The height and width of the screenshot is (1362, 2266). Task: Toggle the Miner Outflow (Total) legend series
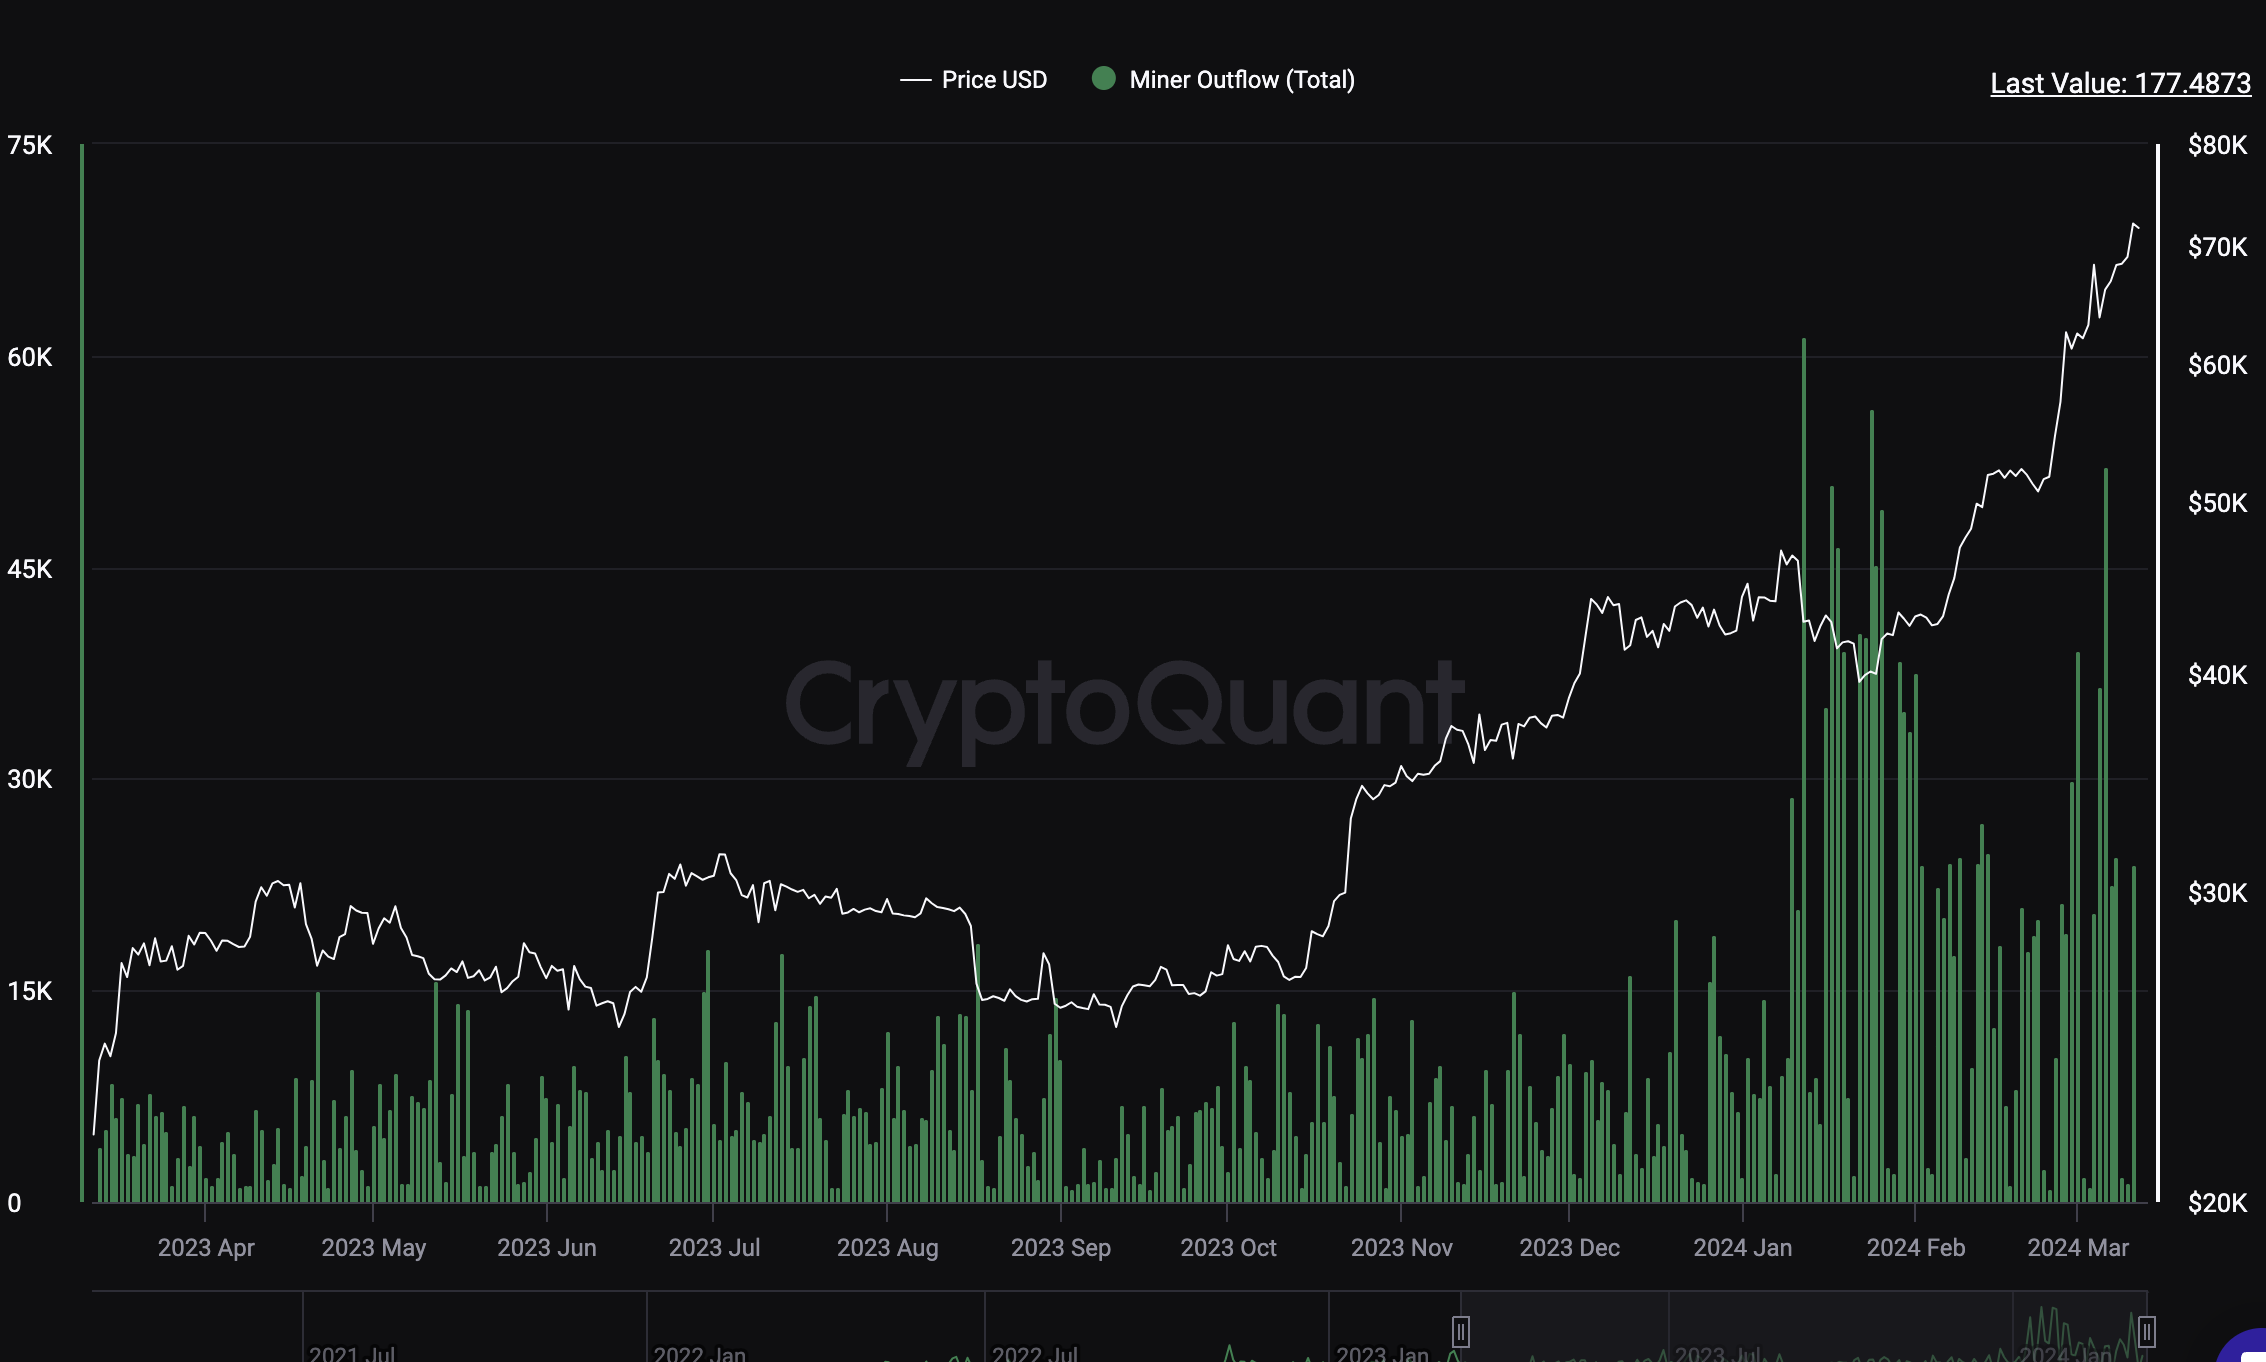1224,80
